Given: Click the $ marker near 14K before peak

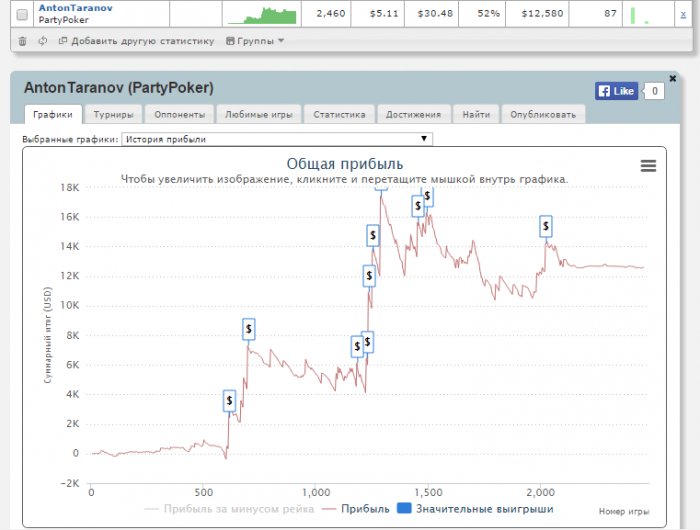Looking at the screenshot, I should [373, 235].
